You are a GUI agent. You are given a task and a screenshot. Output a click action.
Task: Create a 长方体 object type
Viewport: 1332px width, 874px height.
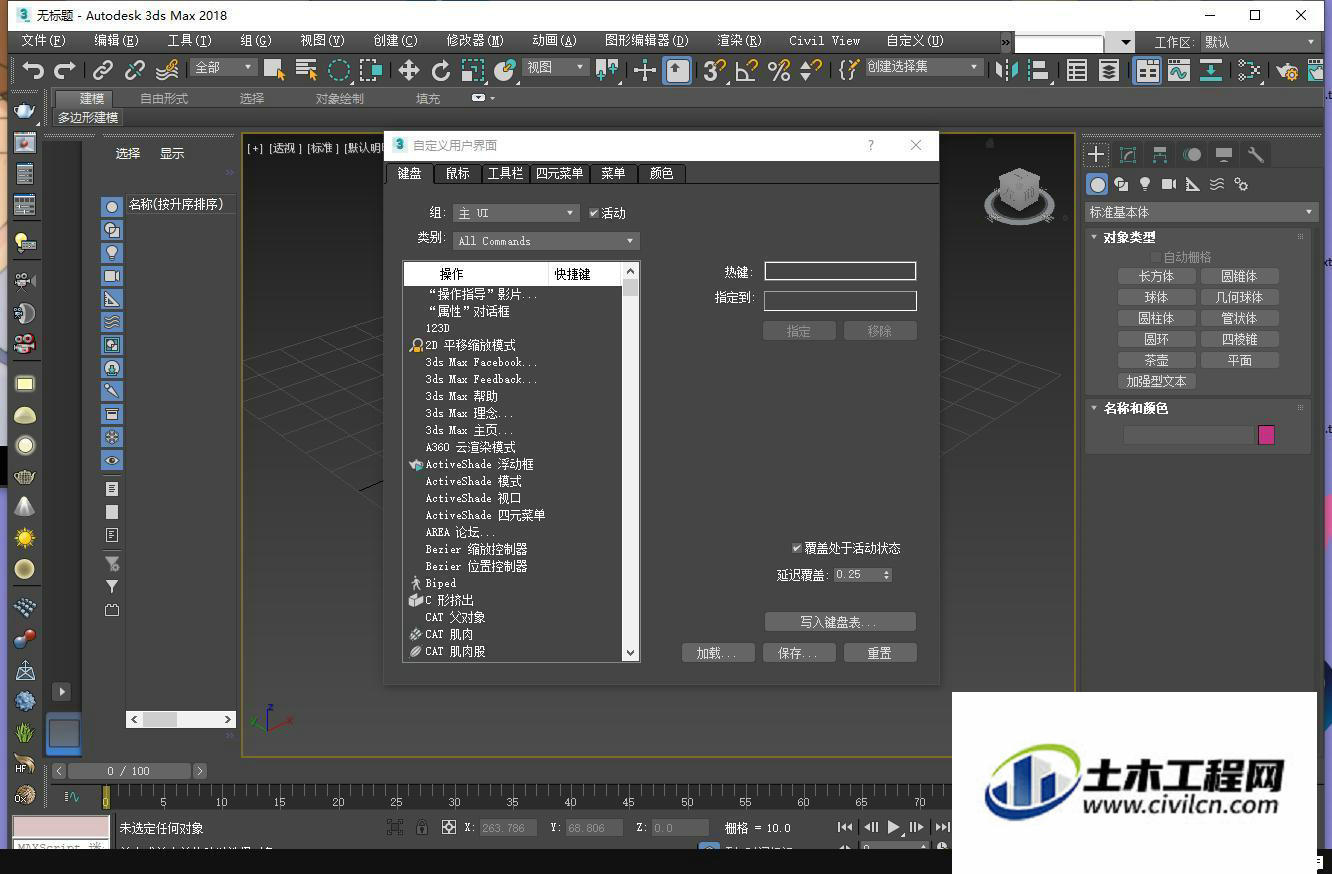pos(1156,276)
